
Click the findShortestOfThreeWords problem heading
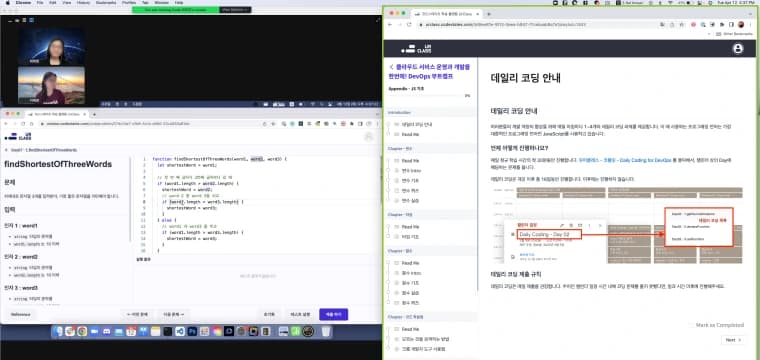(x=58, y=164)
